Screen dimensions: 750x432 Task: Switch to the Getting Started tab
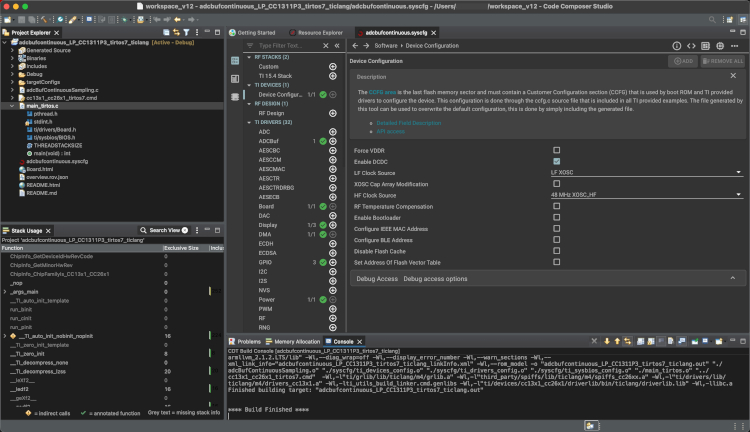[x=252, y=33]
